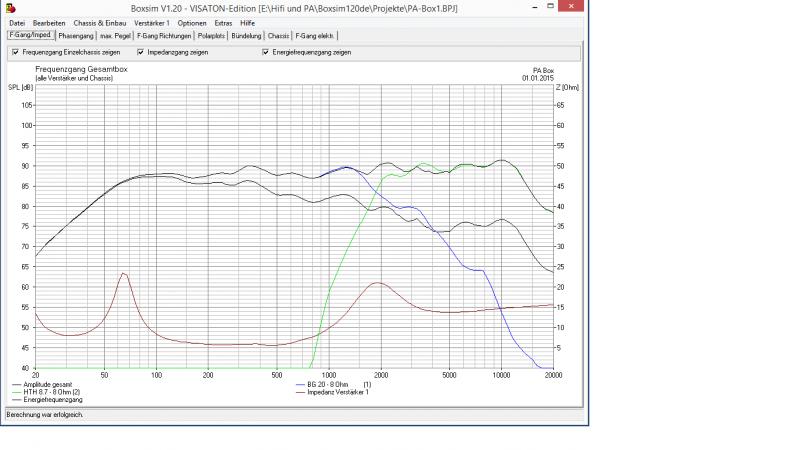
Task: Open the Extras menu
Action: click(x=223, y=23)
